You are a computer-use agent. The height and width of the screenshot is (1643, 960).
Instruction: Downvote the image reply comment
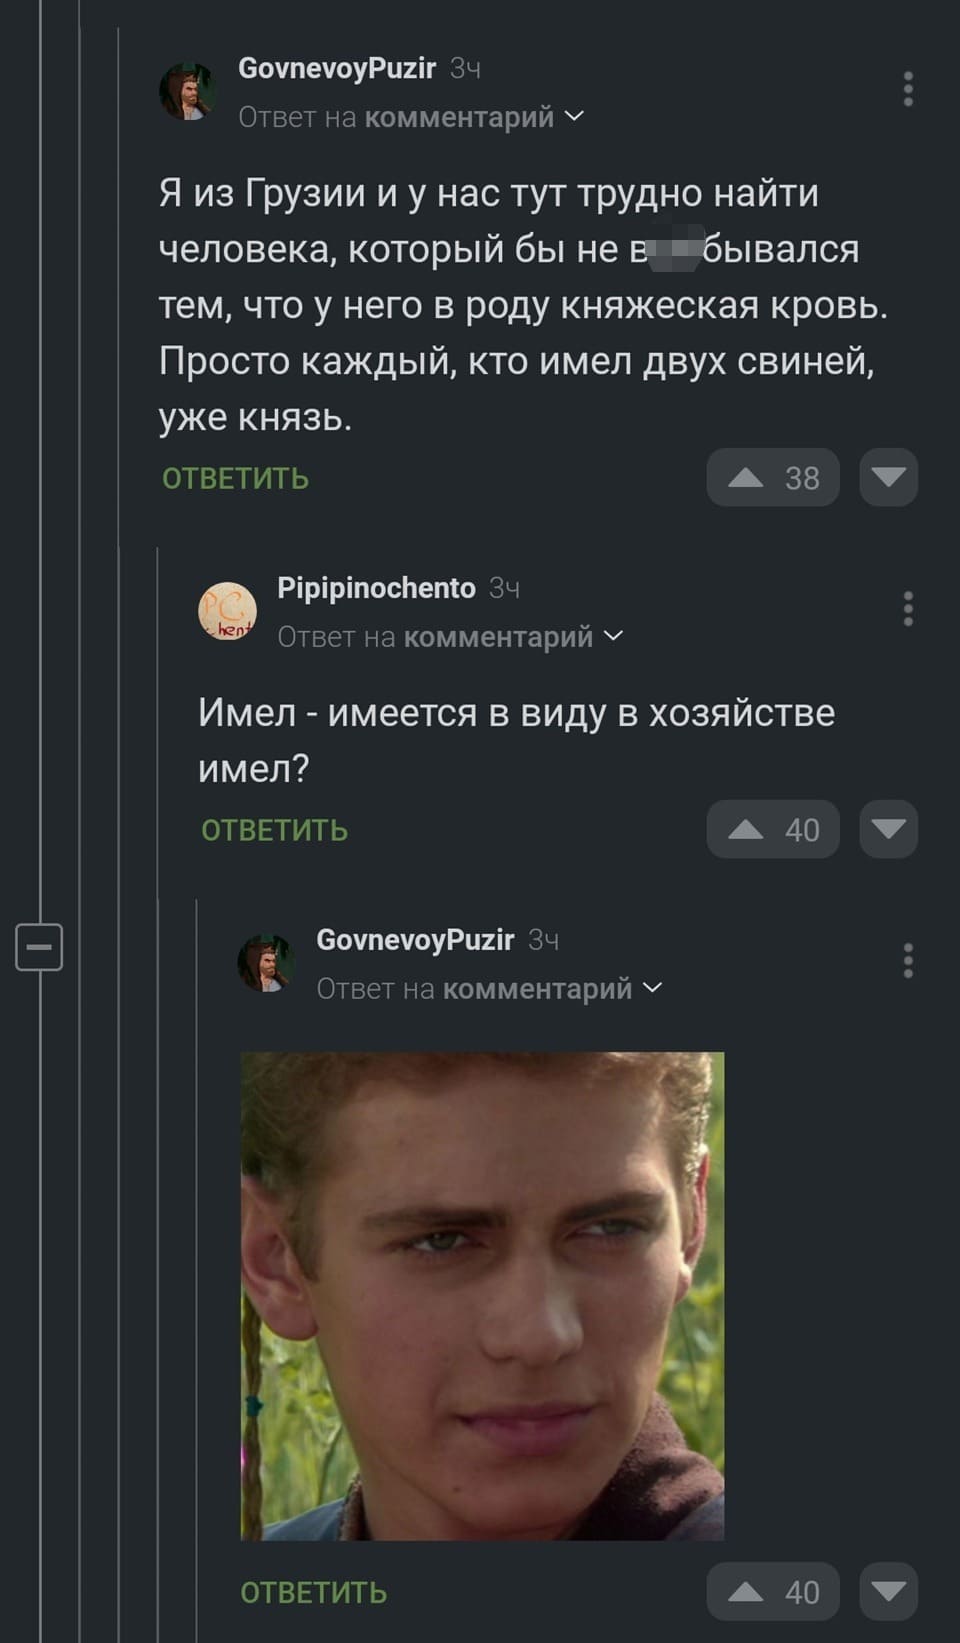pyautogui.click(x=889, y=1592)
